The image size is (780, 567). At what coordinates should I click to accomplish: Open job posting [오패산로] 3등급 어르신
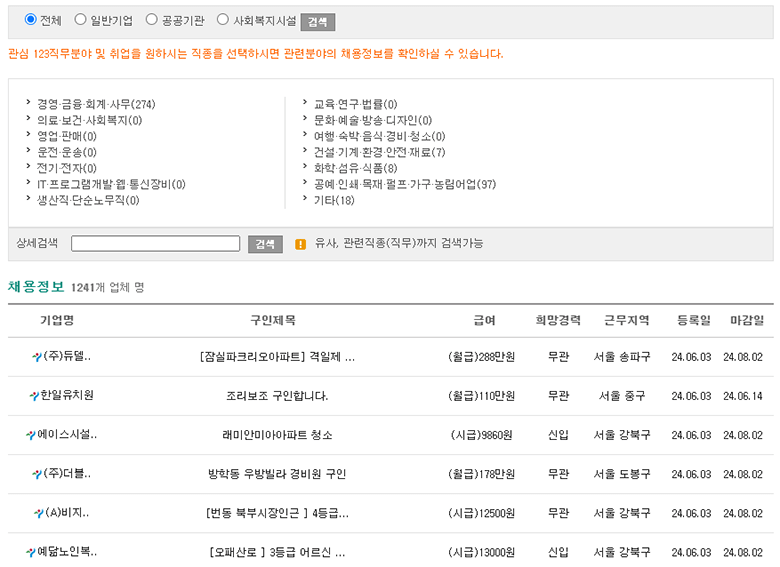point(277,552)
